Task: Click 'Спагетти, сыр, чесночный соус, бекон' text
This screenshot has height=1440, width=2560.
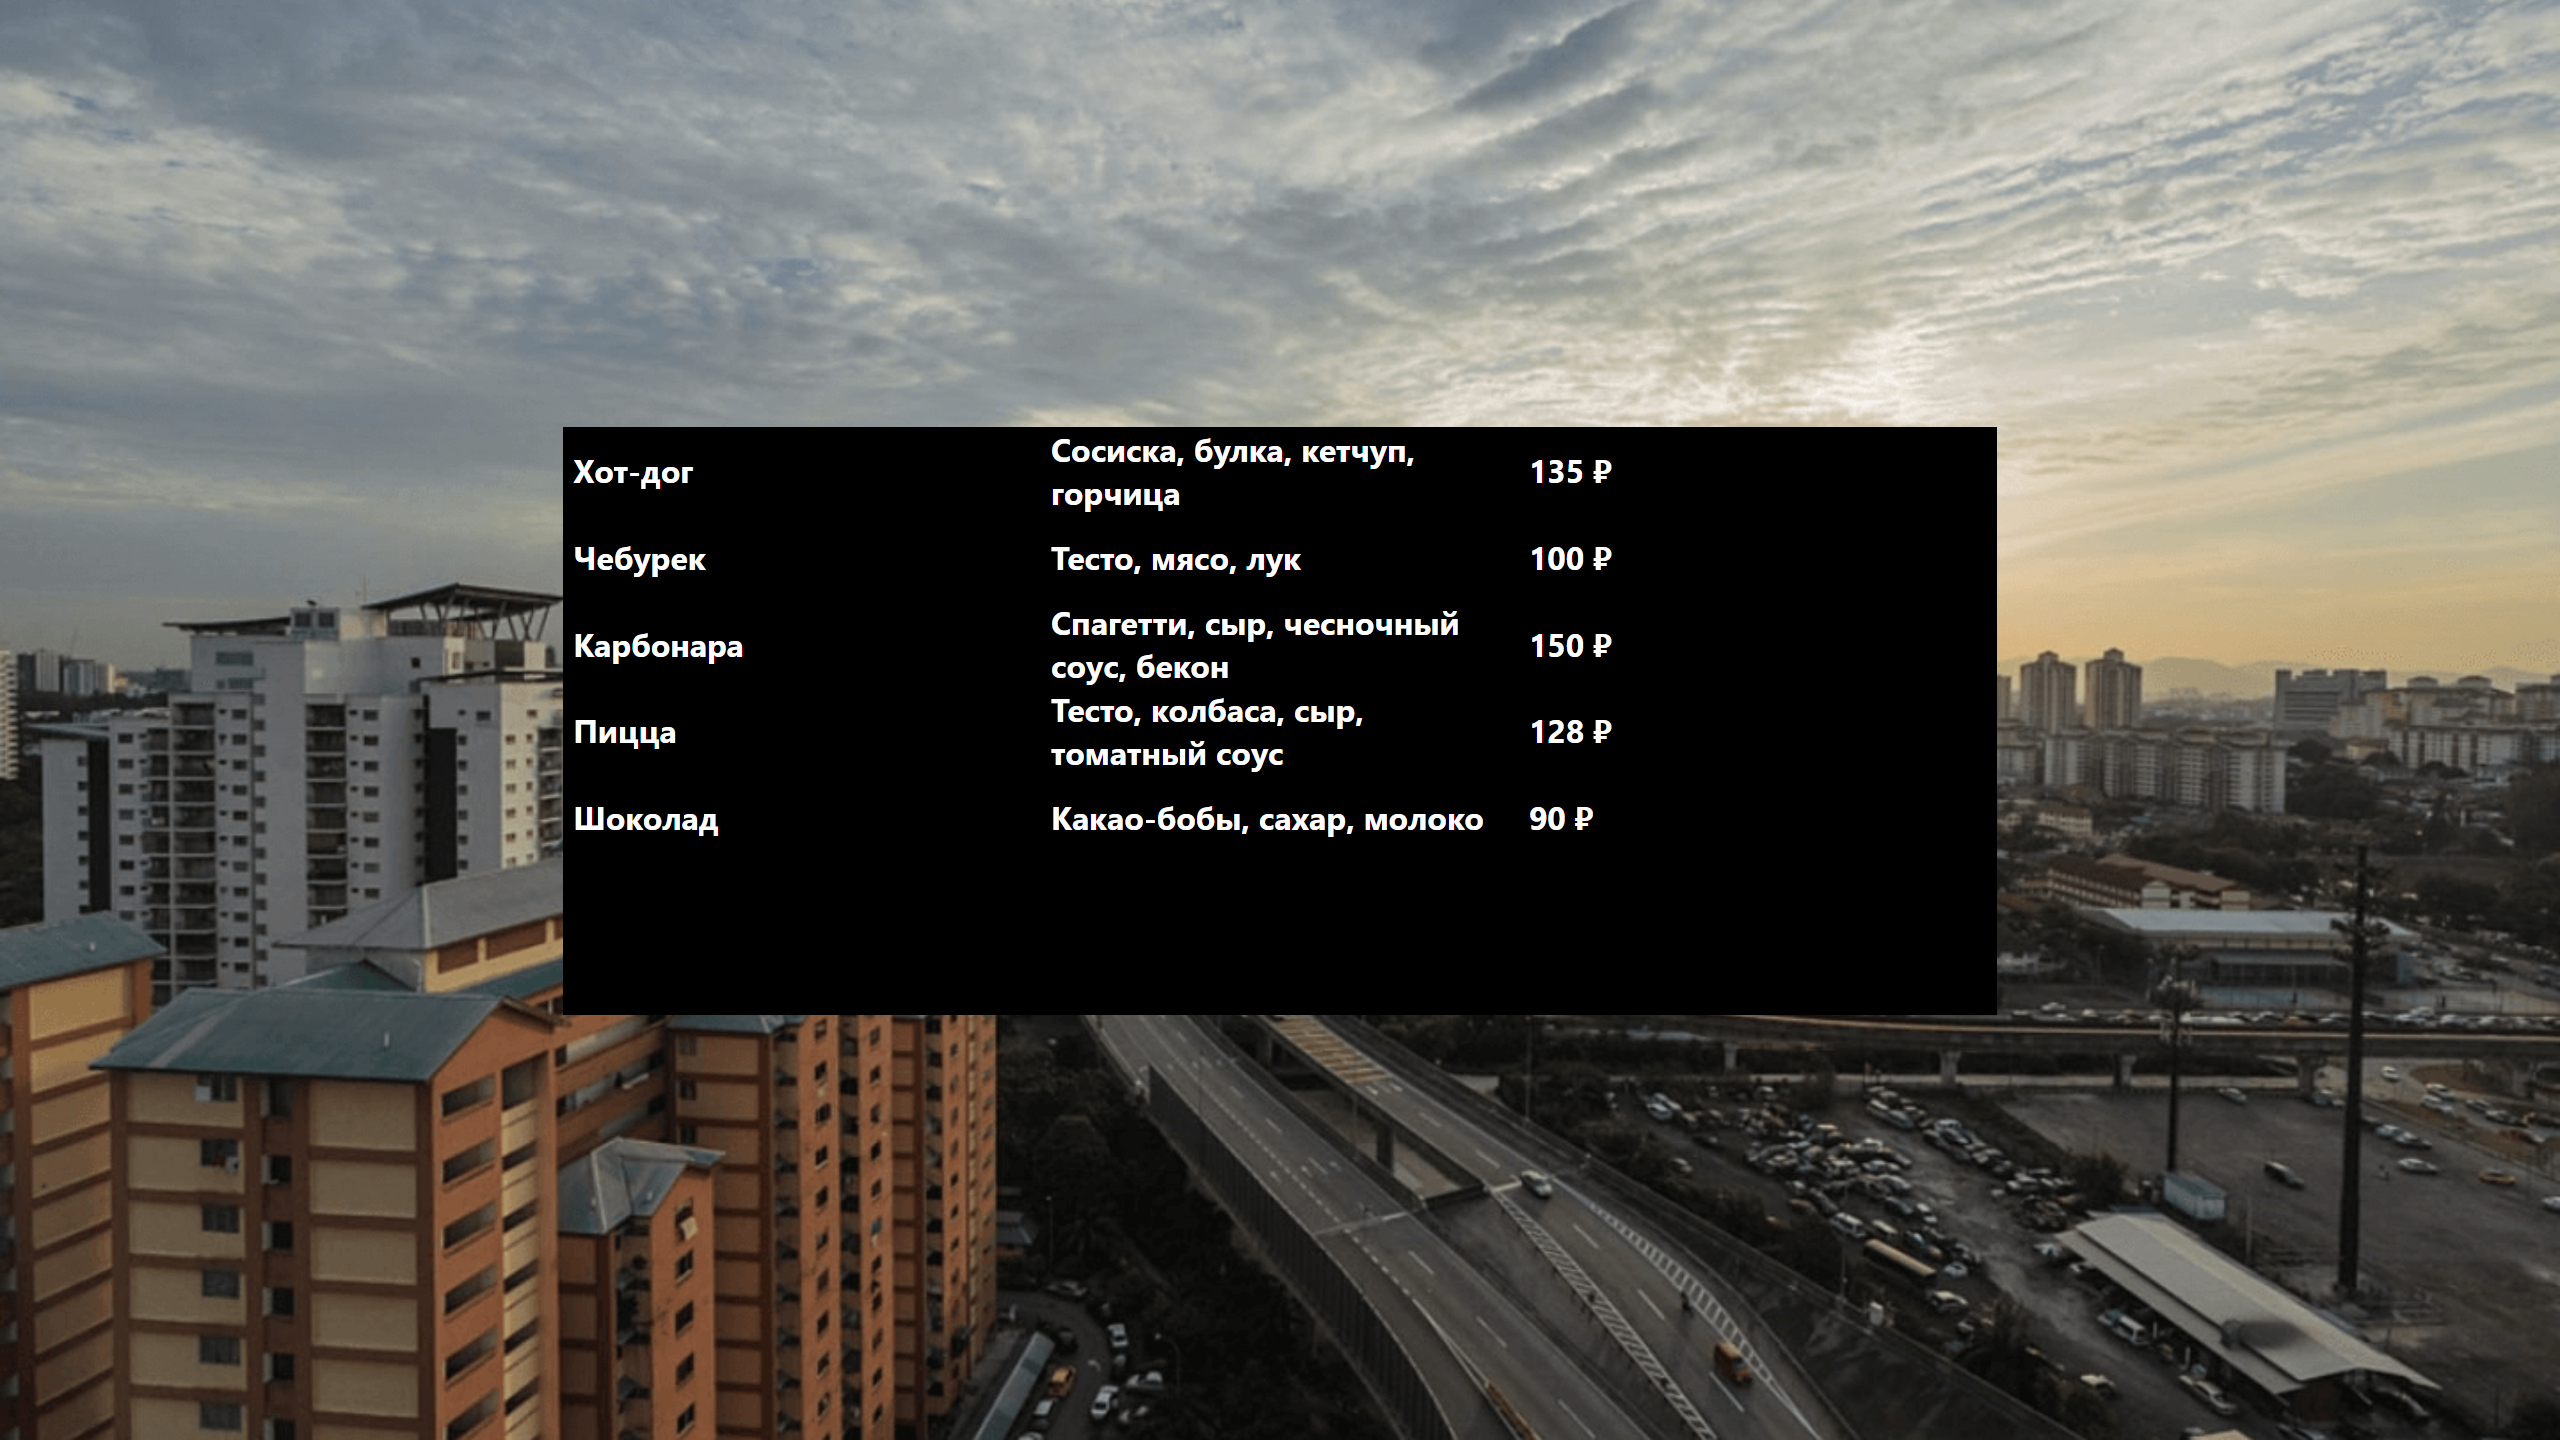Action: (x=1255, y=646)
